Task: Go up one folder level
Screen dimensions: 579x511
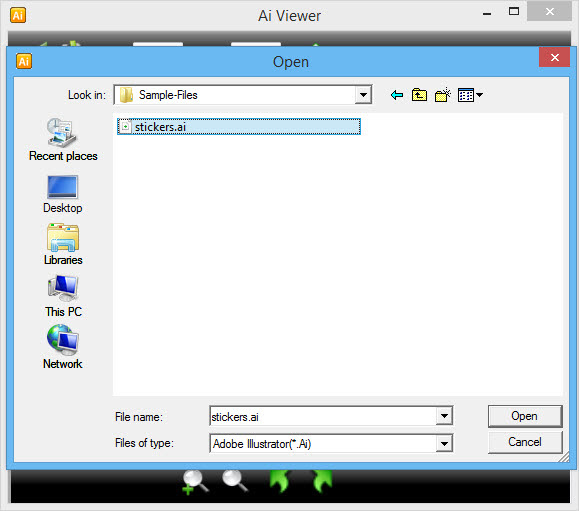Action: (x=419, y=95)
